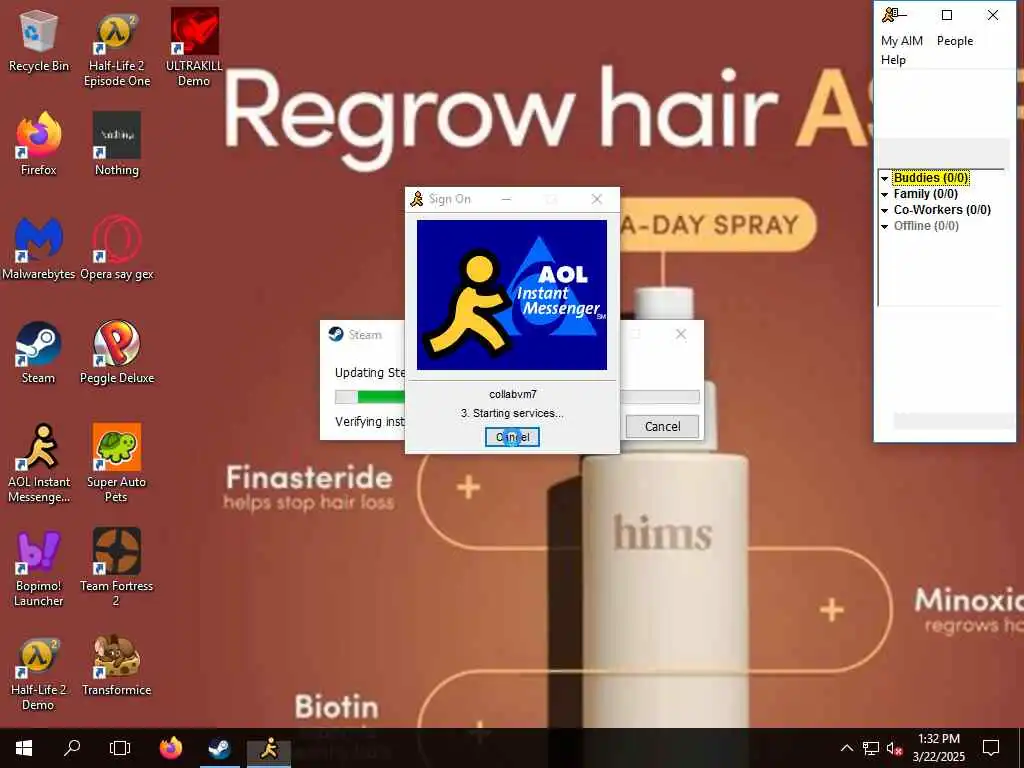Screen dimensions: 1024x768
Task: Collapse the Family (0/0) group
Action: click(884, 195)
